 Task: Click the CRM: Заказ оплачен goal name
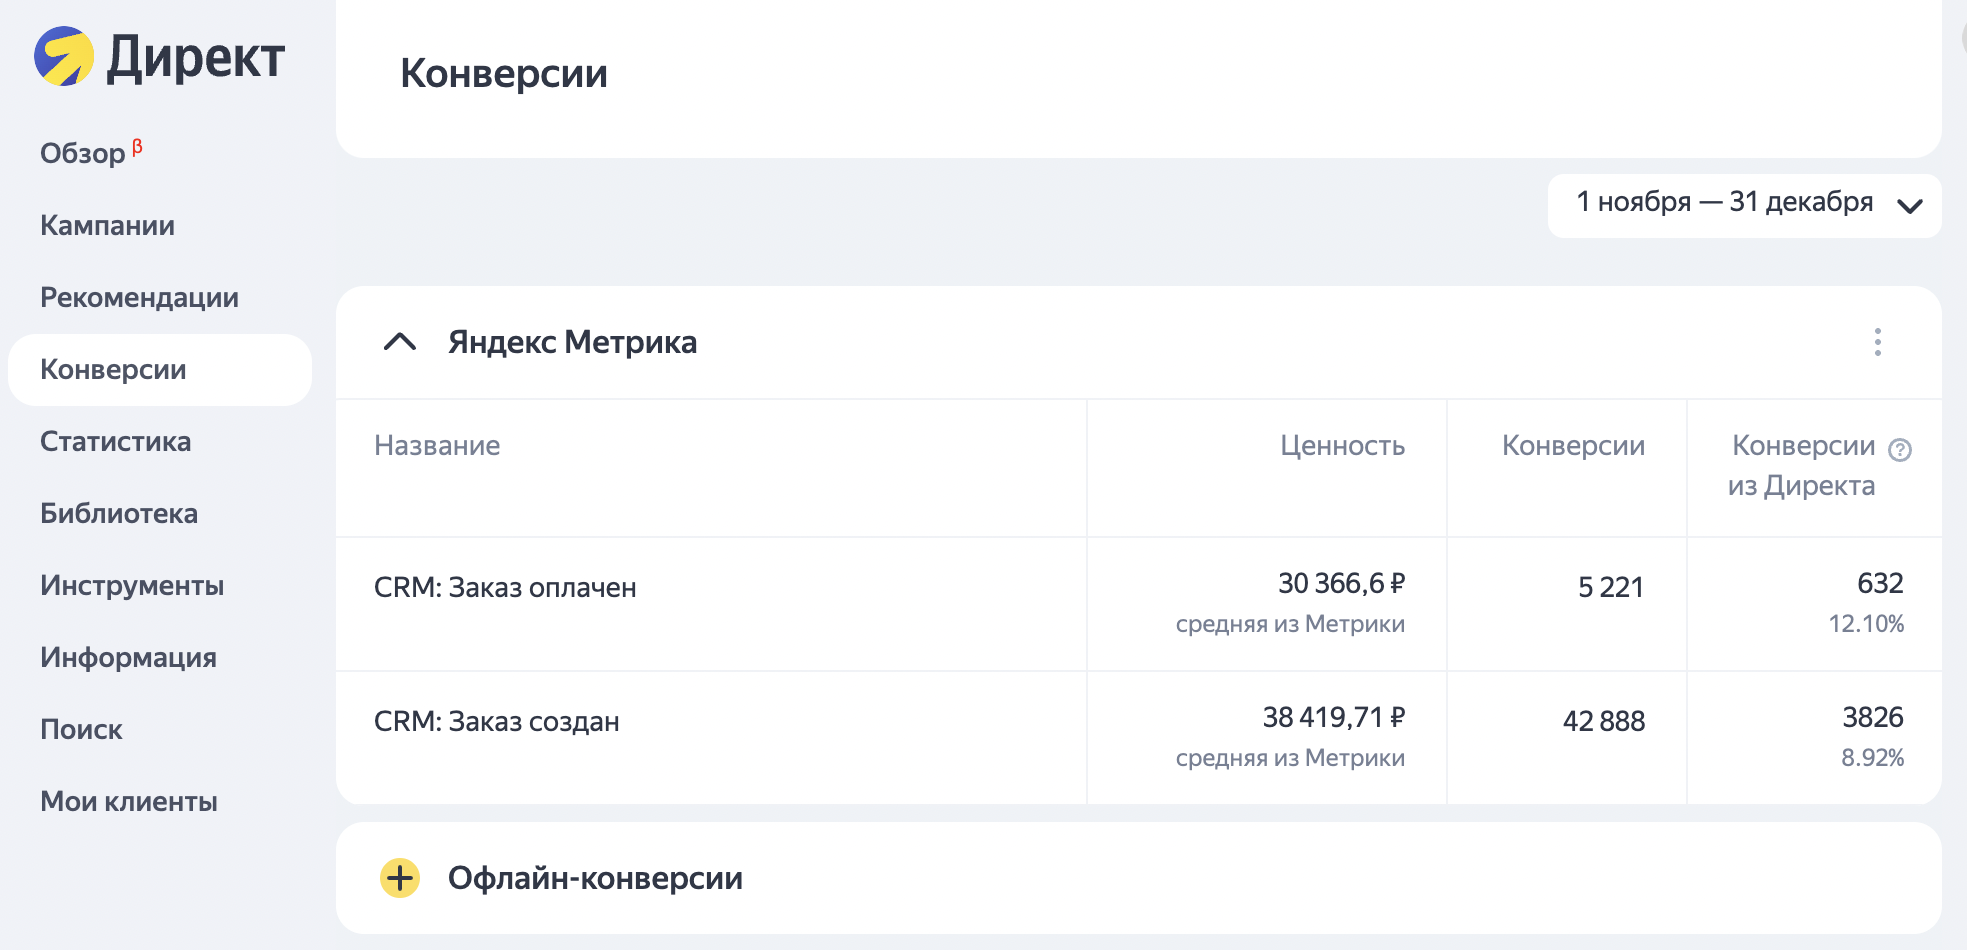[505, 587]
